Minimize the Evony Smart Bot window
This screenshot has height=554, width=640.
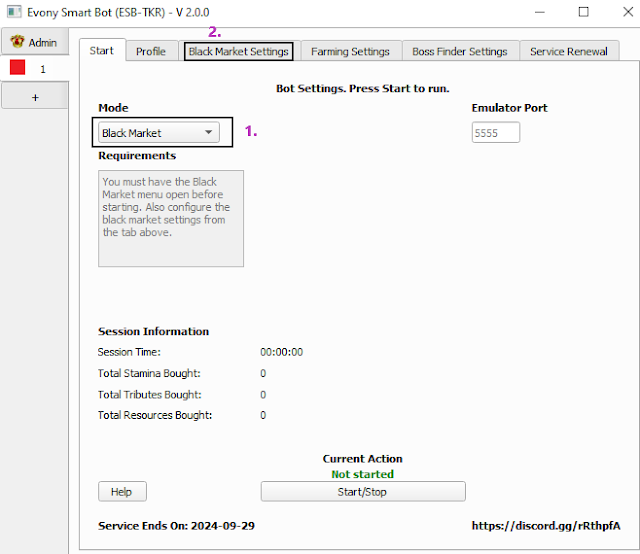pos(540,12)
